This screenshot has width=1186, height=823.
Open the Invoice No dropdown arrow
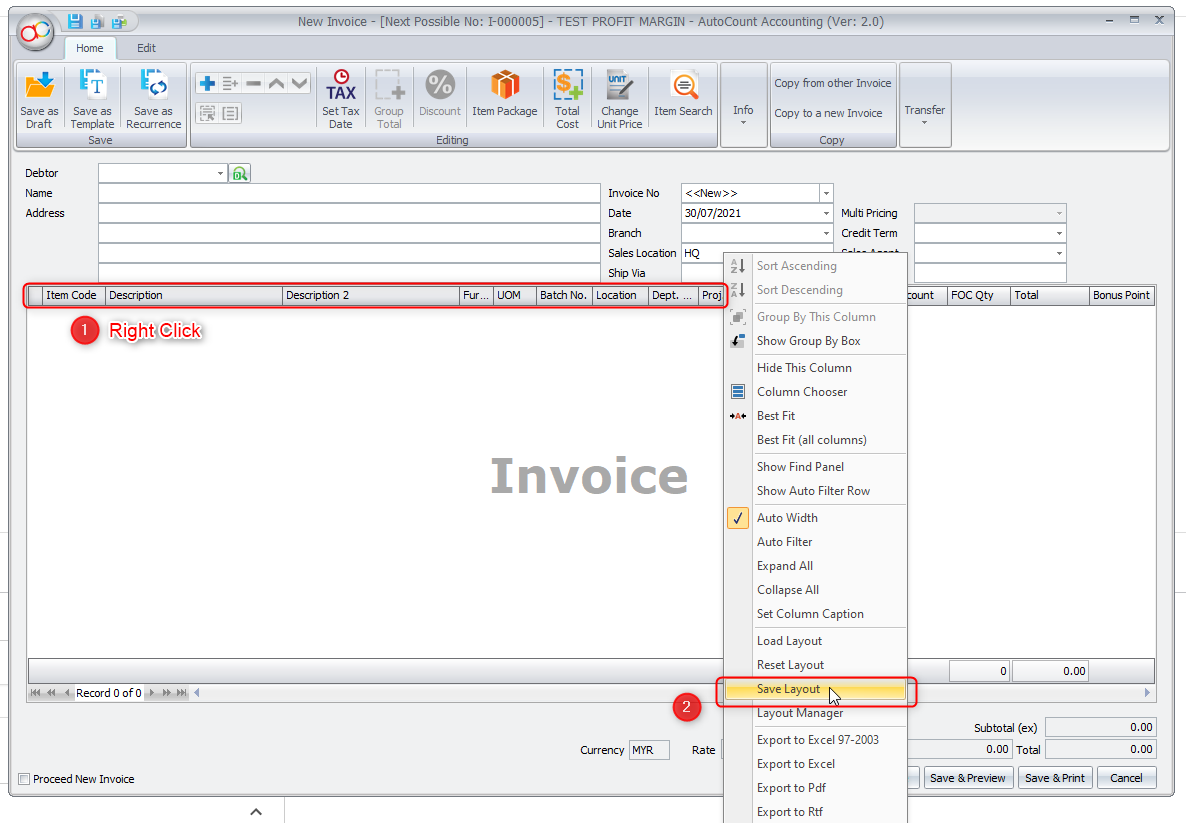(x=826, y=194)
